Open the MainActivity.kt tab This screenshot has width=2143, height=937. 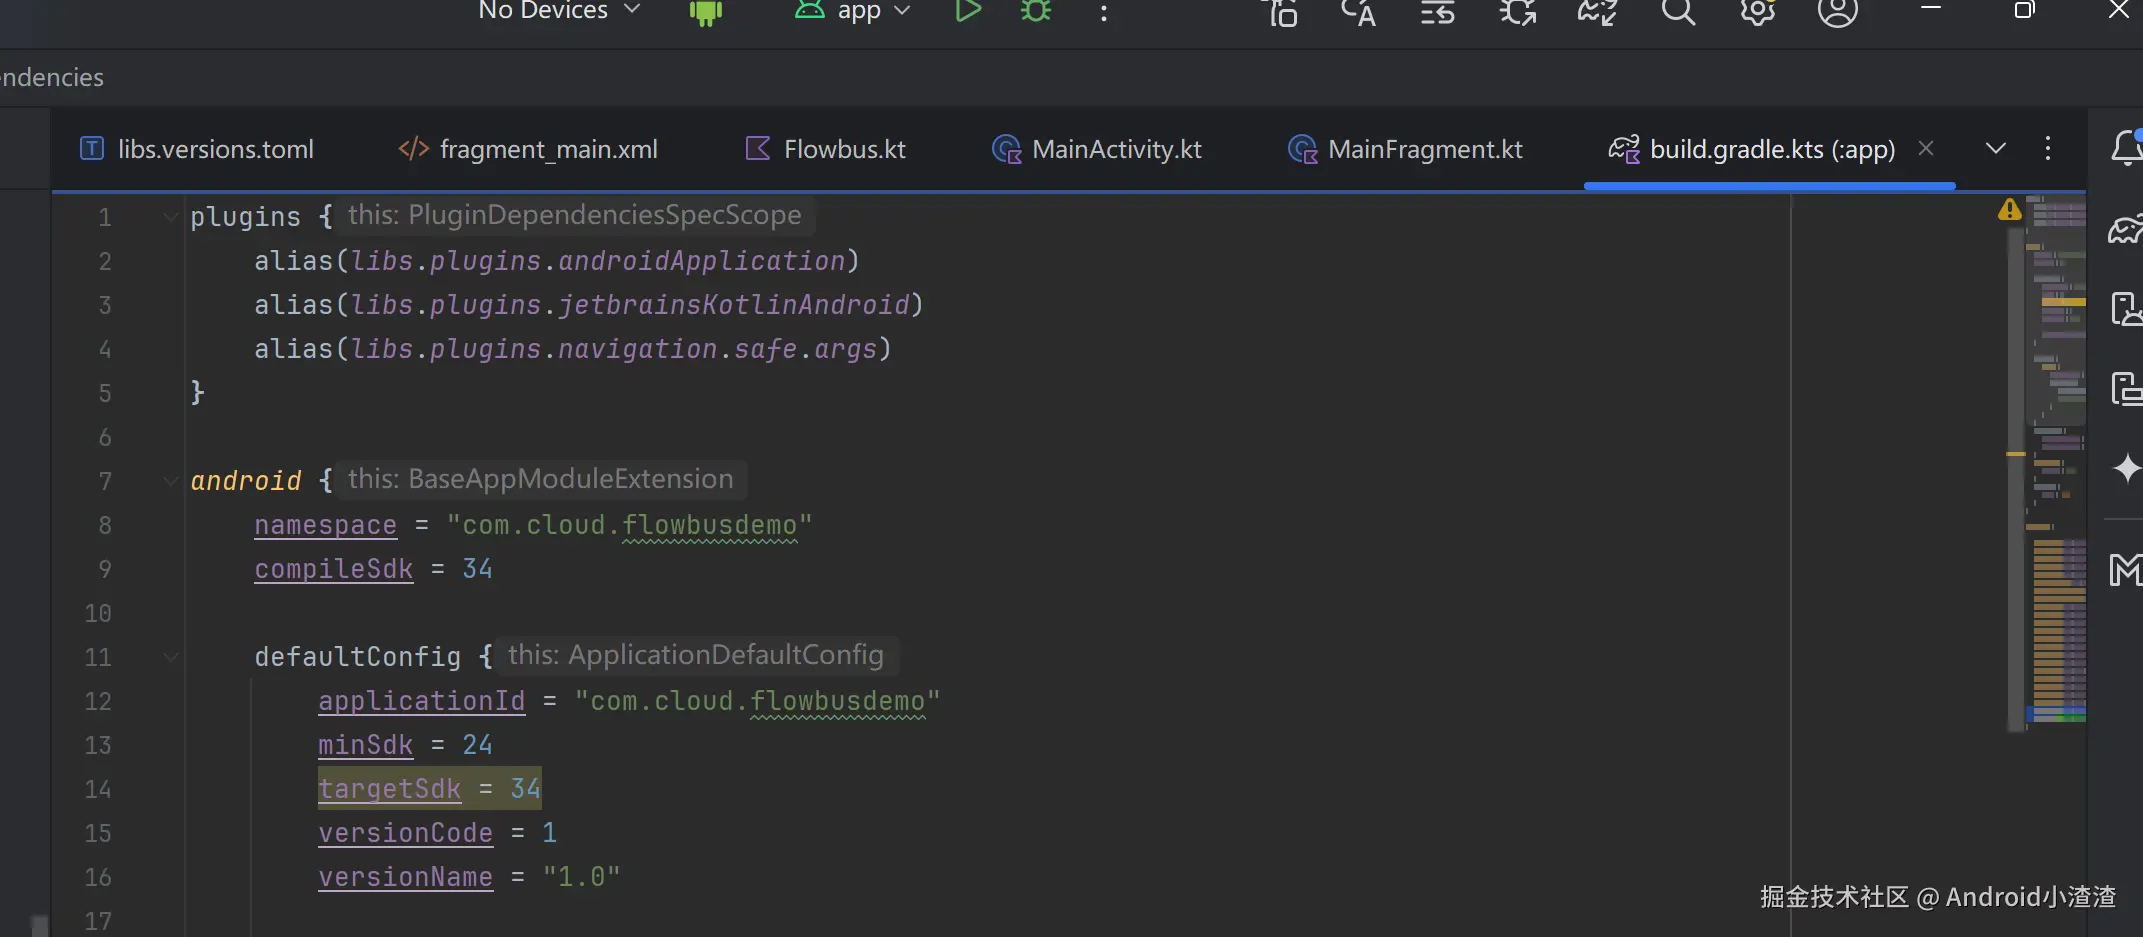1097,149
